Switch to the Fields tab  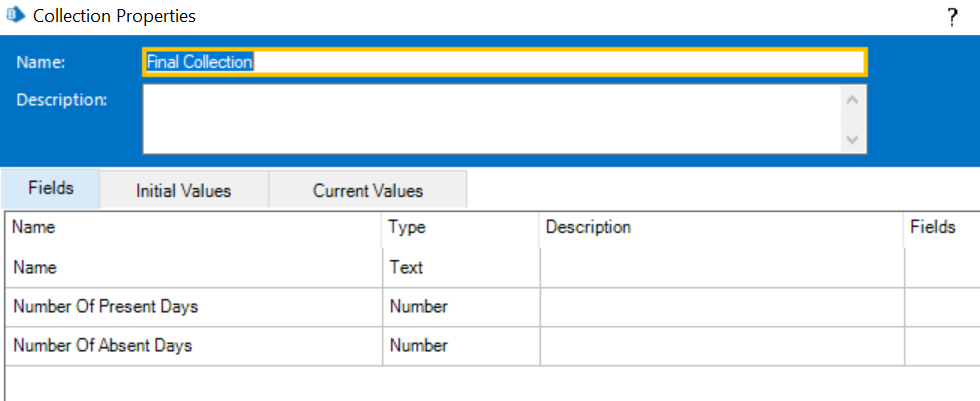click(50, 189)
